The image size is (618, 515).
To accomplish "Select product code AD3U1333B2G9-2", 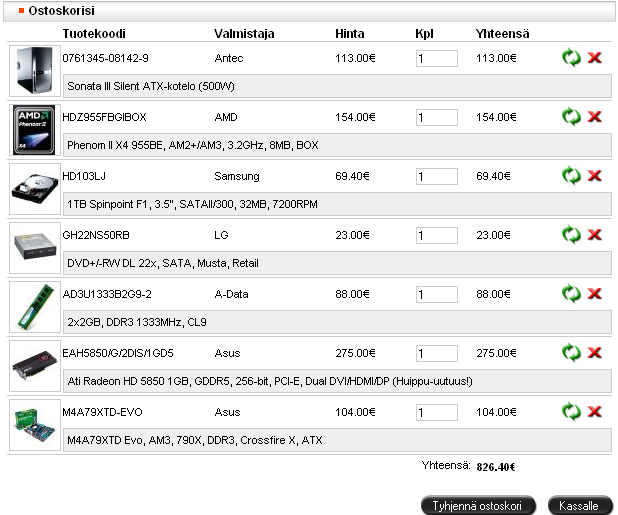I will pos(107,294).
